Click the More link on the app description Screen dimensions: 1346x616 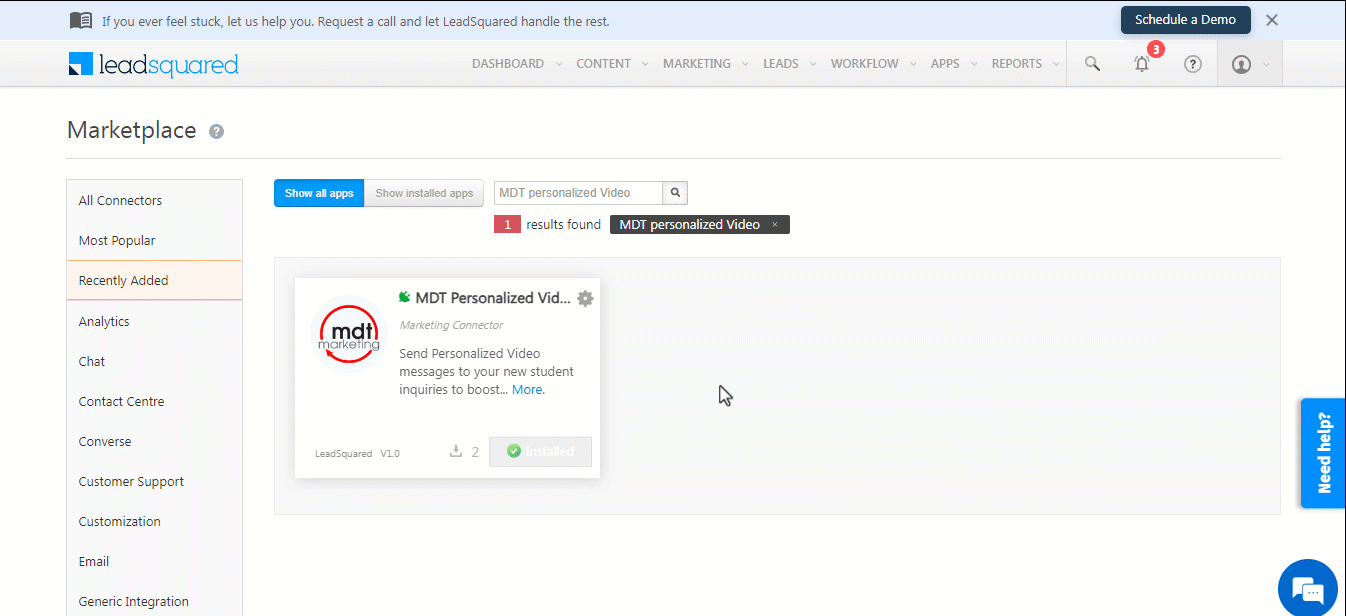click(x=527, y=389)
